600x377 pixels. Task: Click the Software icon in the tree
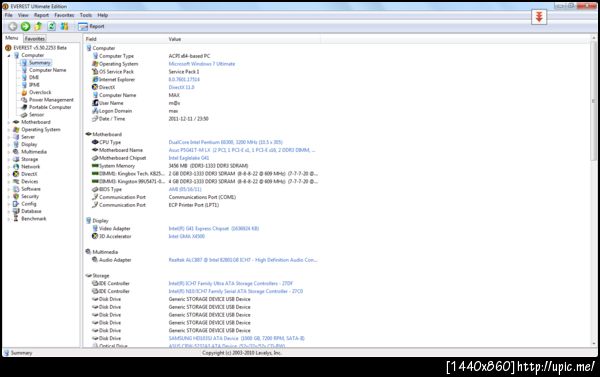point(16,189)
